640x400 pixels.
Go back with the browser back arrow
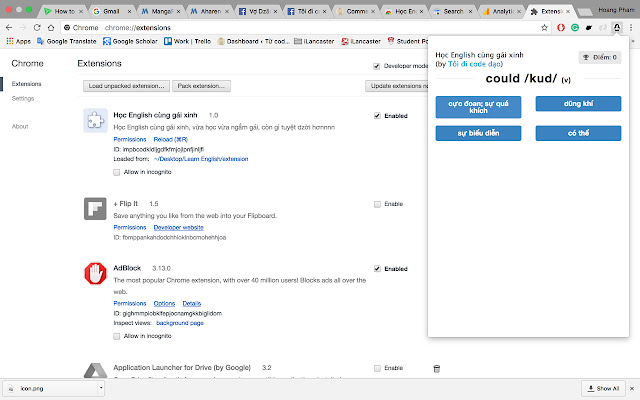coord(9,27)
